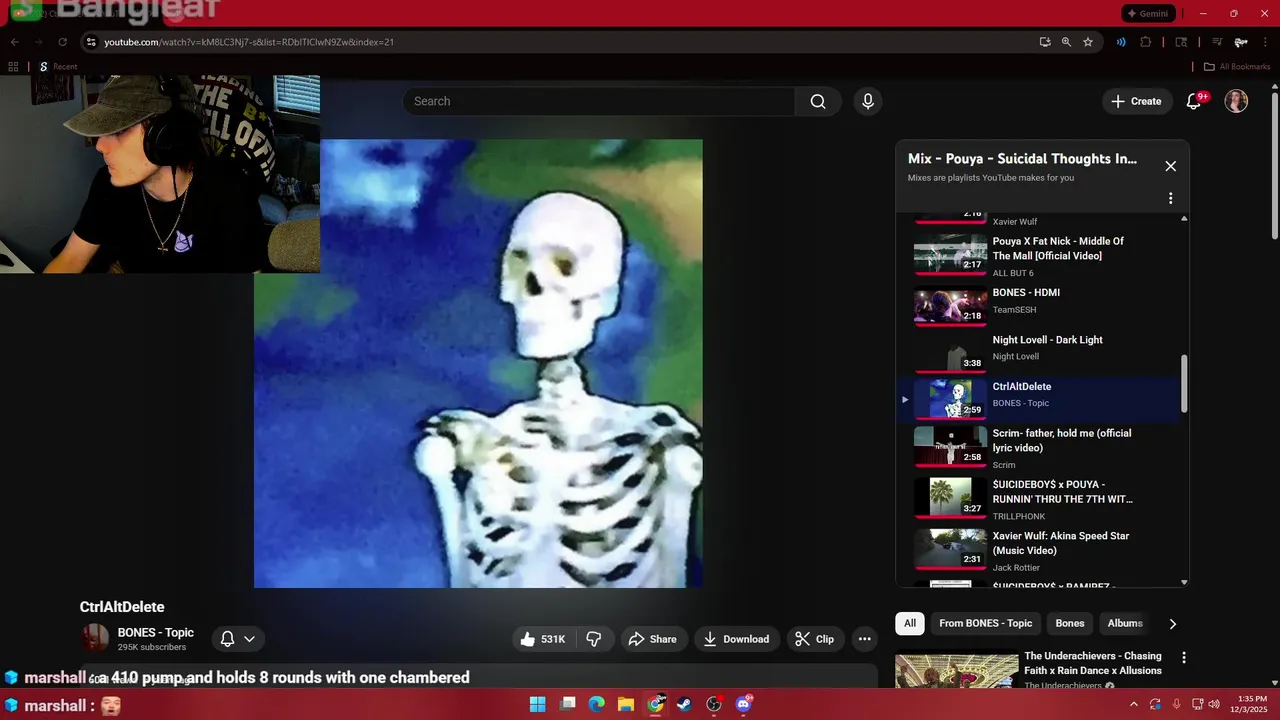
Task: Click the Create button
Action: [x=1137, y=101]
